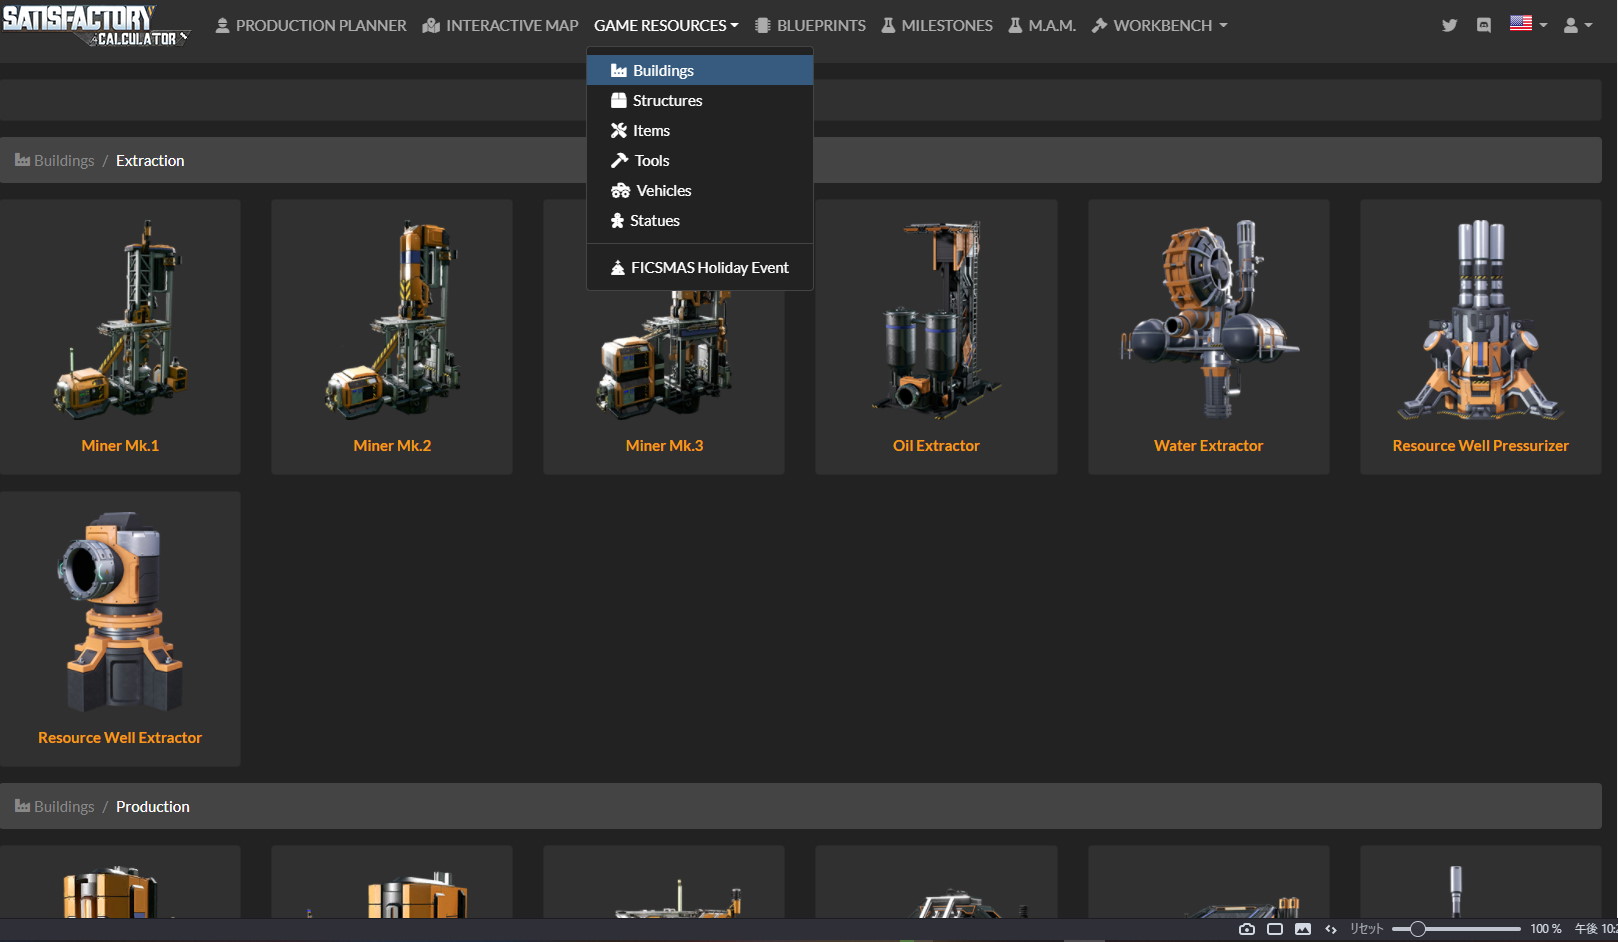Click the camera capture icon in status bar
The width and height of the screenshot is (1618, 942).
pyautogui.click(x=1247, y=929)
